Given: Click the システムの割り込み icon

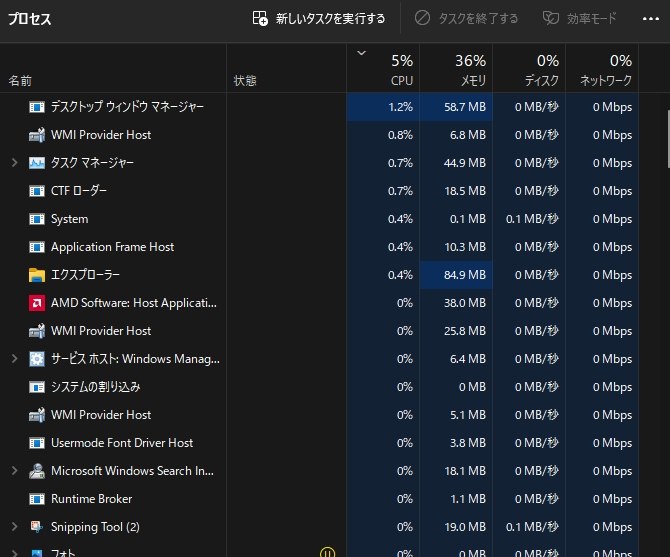Looking at the screenshot, I should pos(37,387).
